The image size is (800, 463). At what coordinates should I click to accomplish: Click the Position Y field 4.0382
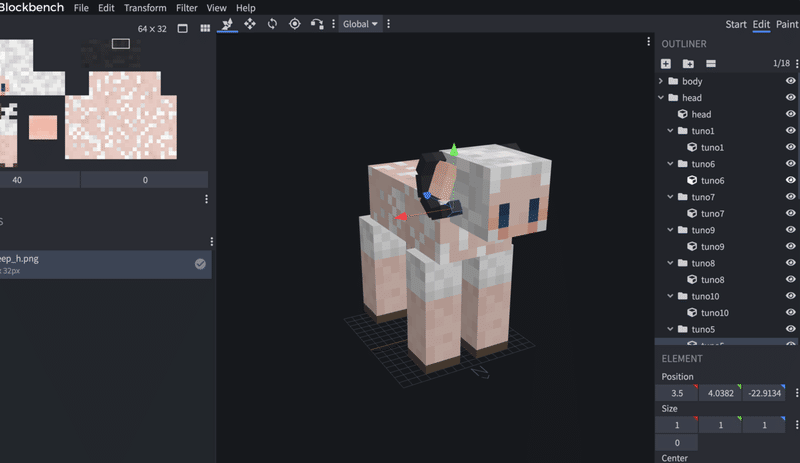720,393
